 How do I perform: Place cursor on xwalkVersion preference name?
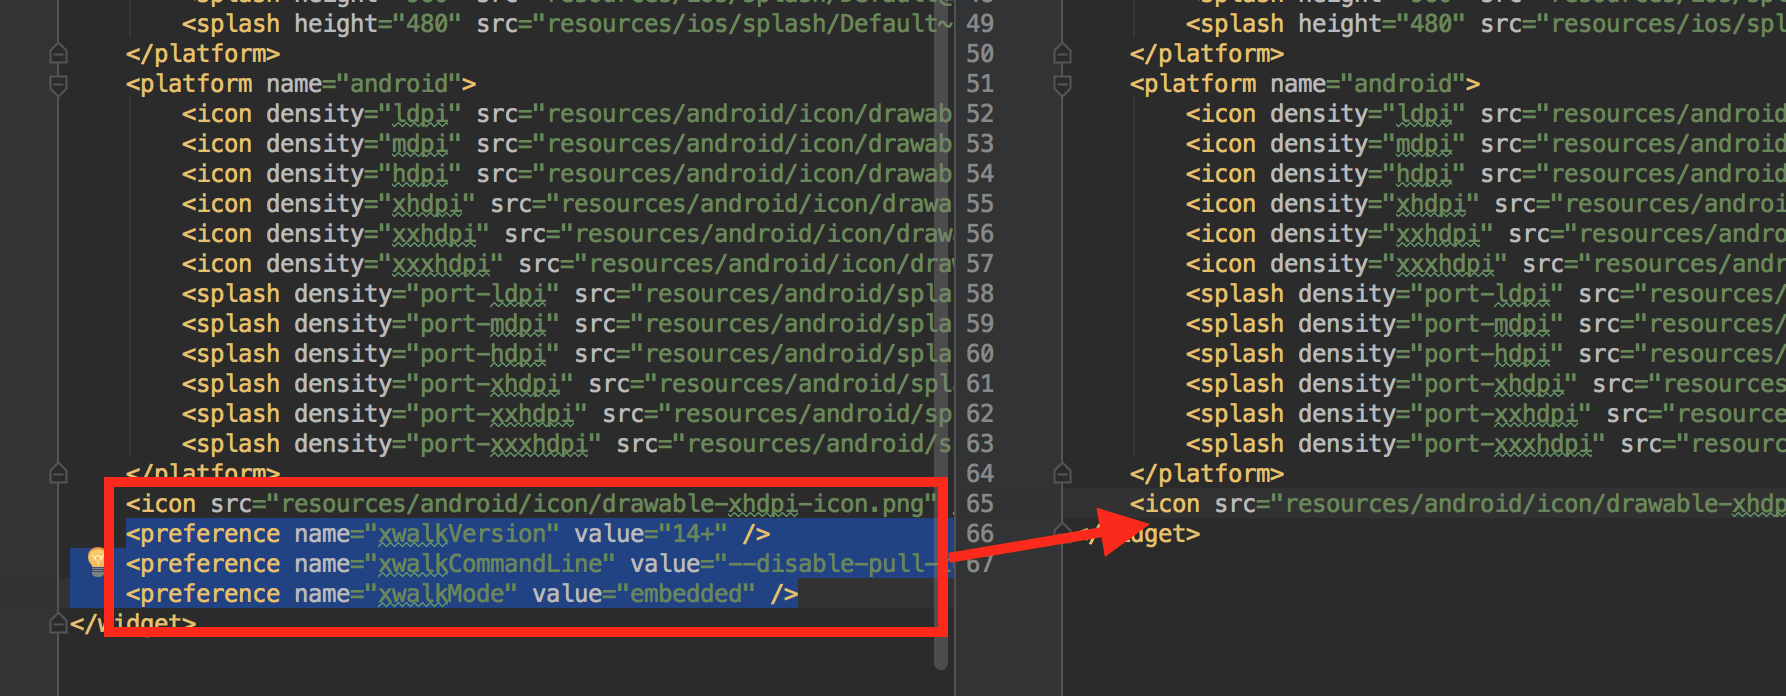click(461, 534)
